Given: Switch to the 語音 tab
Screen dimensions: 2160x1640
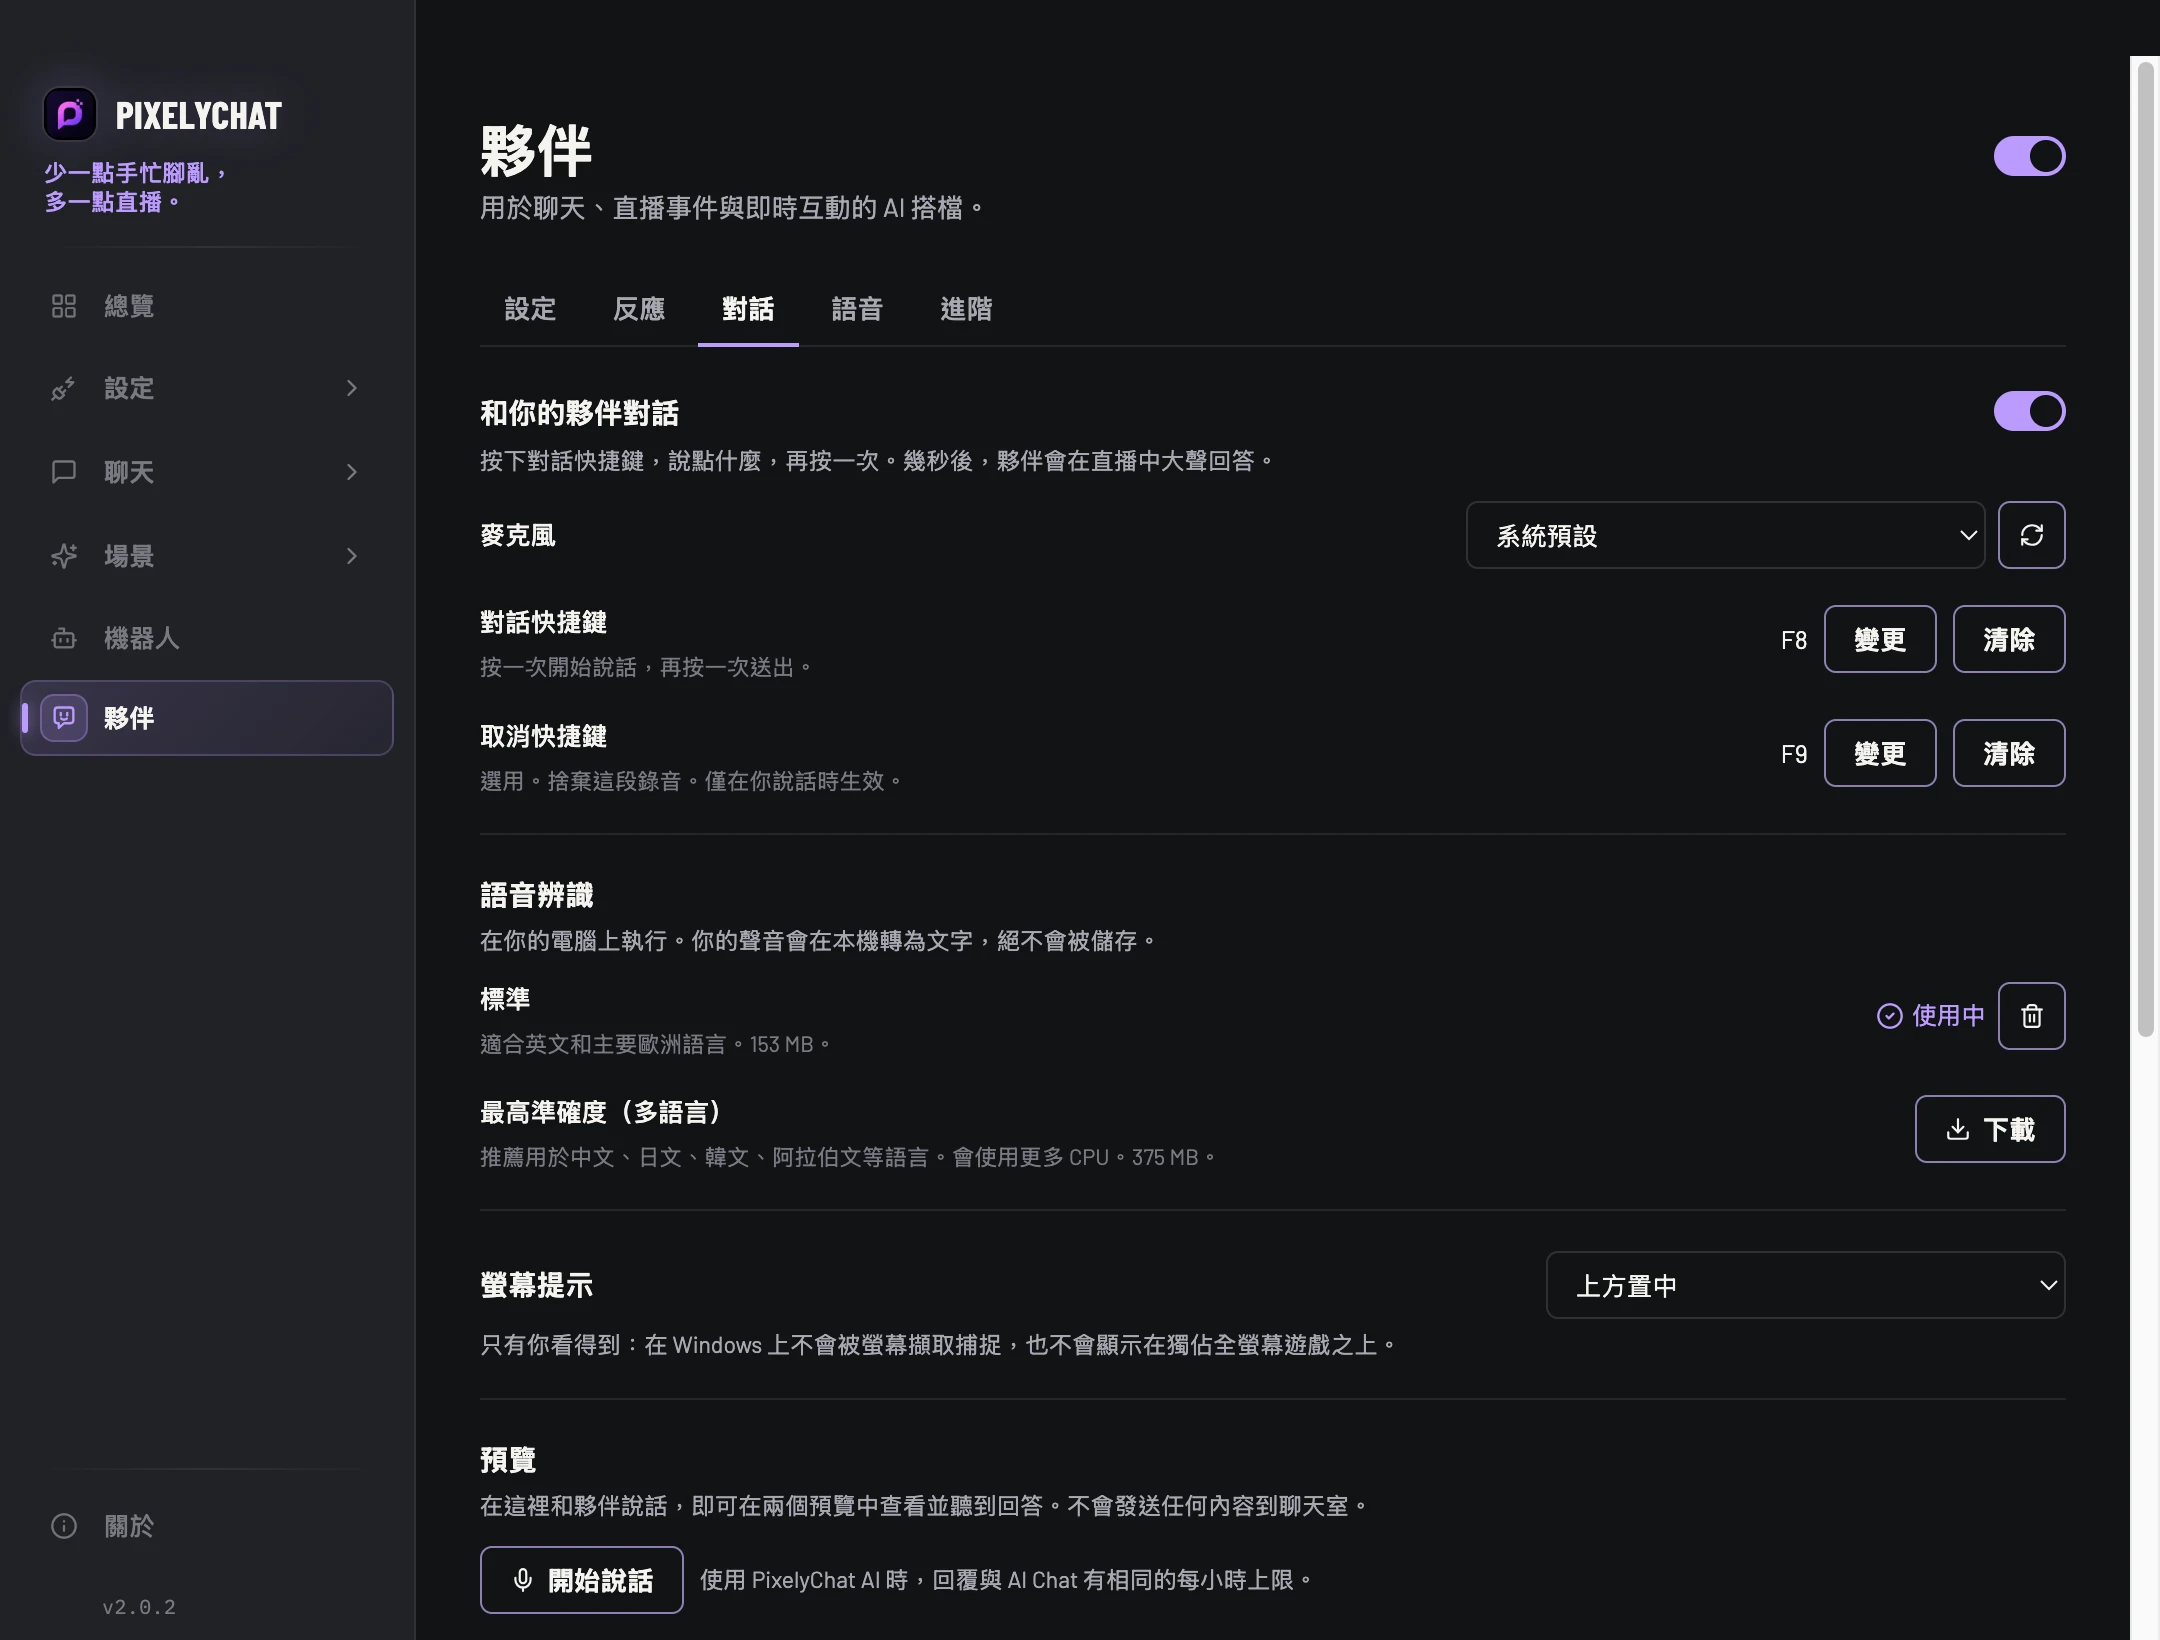Looking at the screenshot, I should pos(857,309).
